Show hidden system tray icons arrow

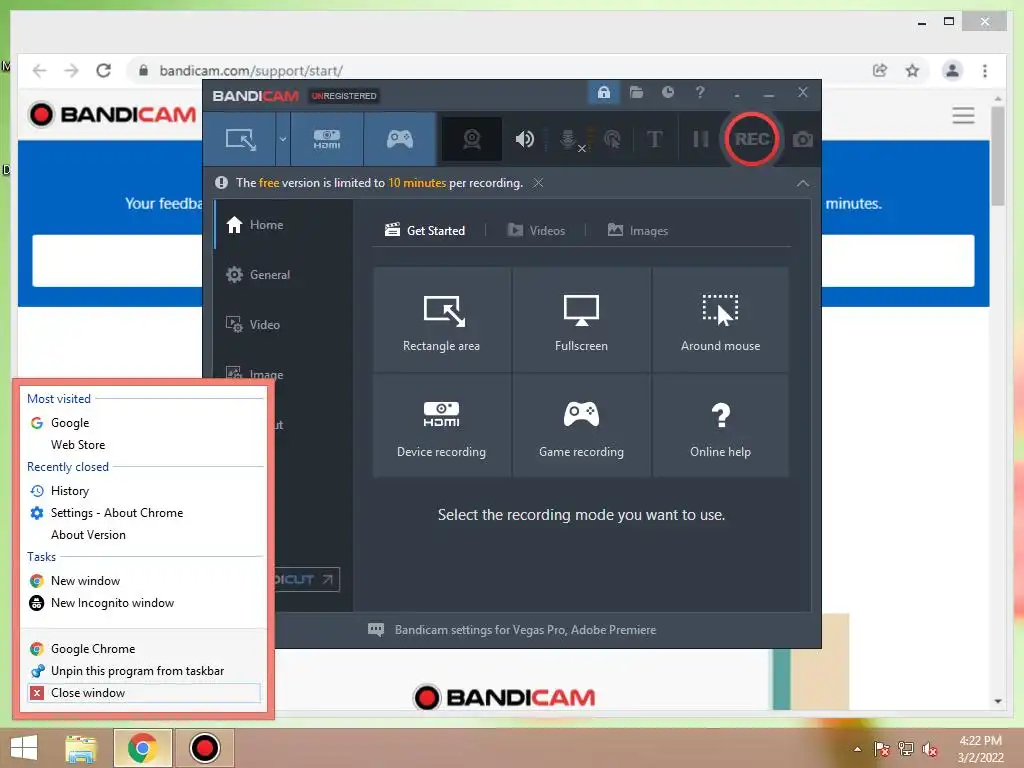click(857, 749)
